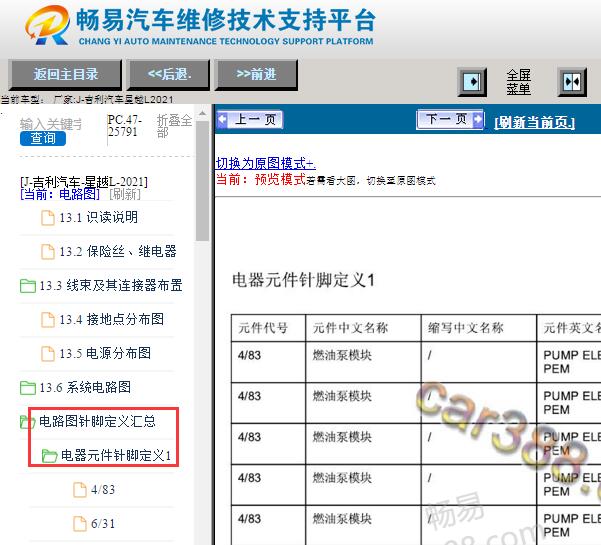Go to previous page with 上一页
This screenshot has height=545, width=601.
point(250,120)
